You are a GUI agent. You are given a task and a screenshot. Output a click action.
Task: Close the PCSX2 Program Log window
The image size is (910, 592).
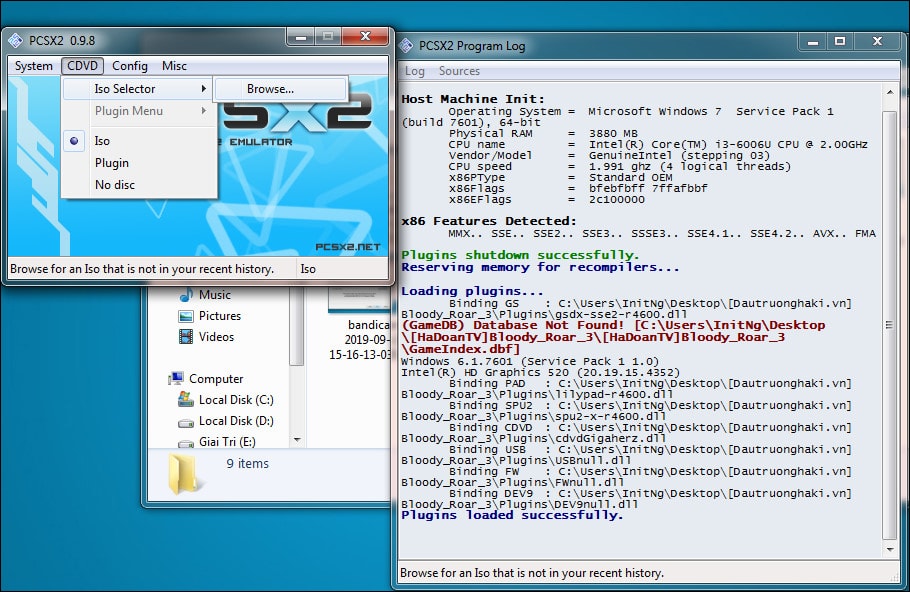pos(878,42)
